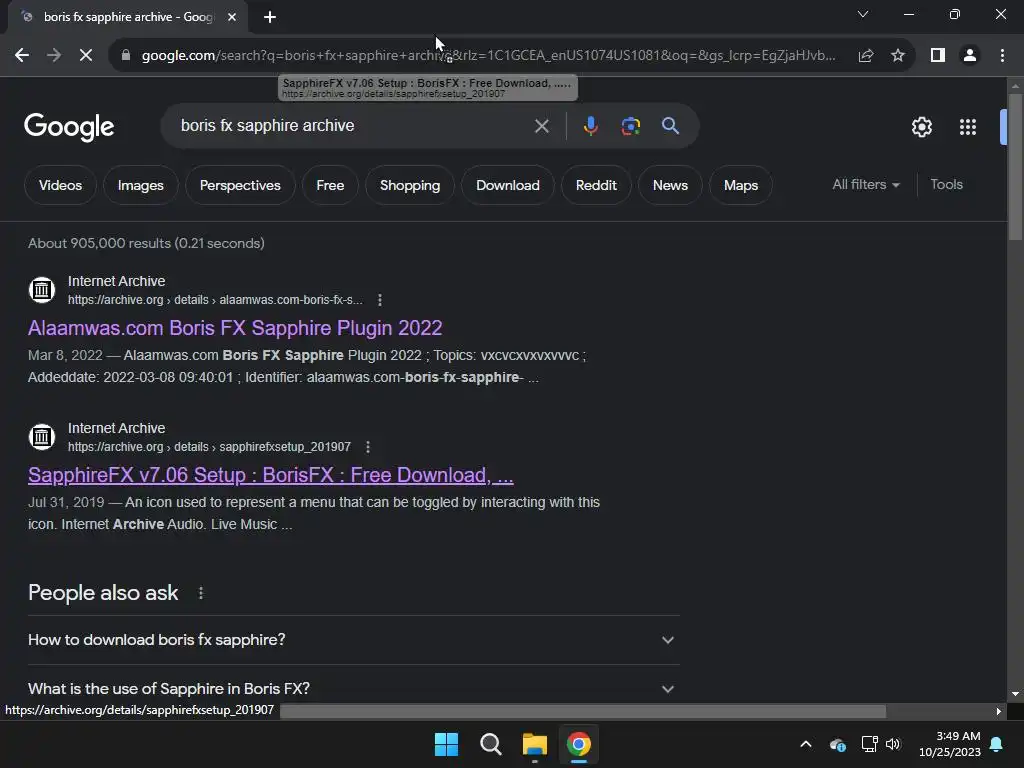
Task: Open a new browser tab
Action: tap(270, 17)
